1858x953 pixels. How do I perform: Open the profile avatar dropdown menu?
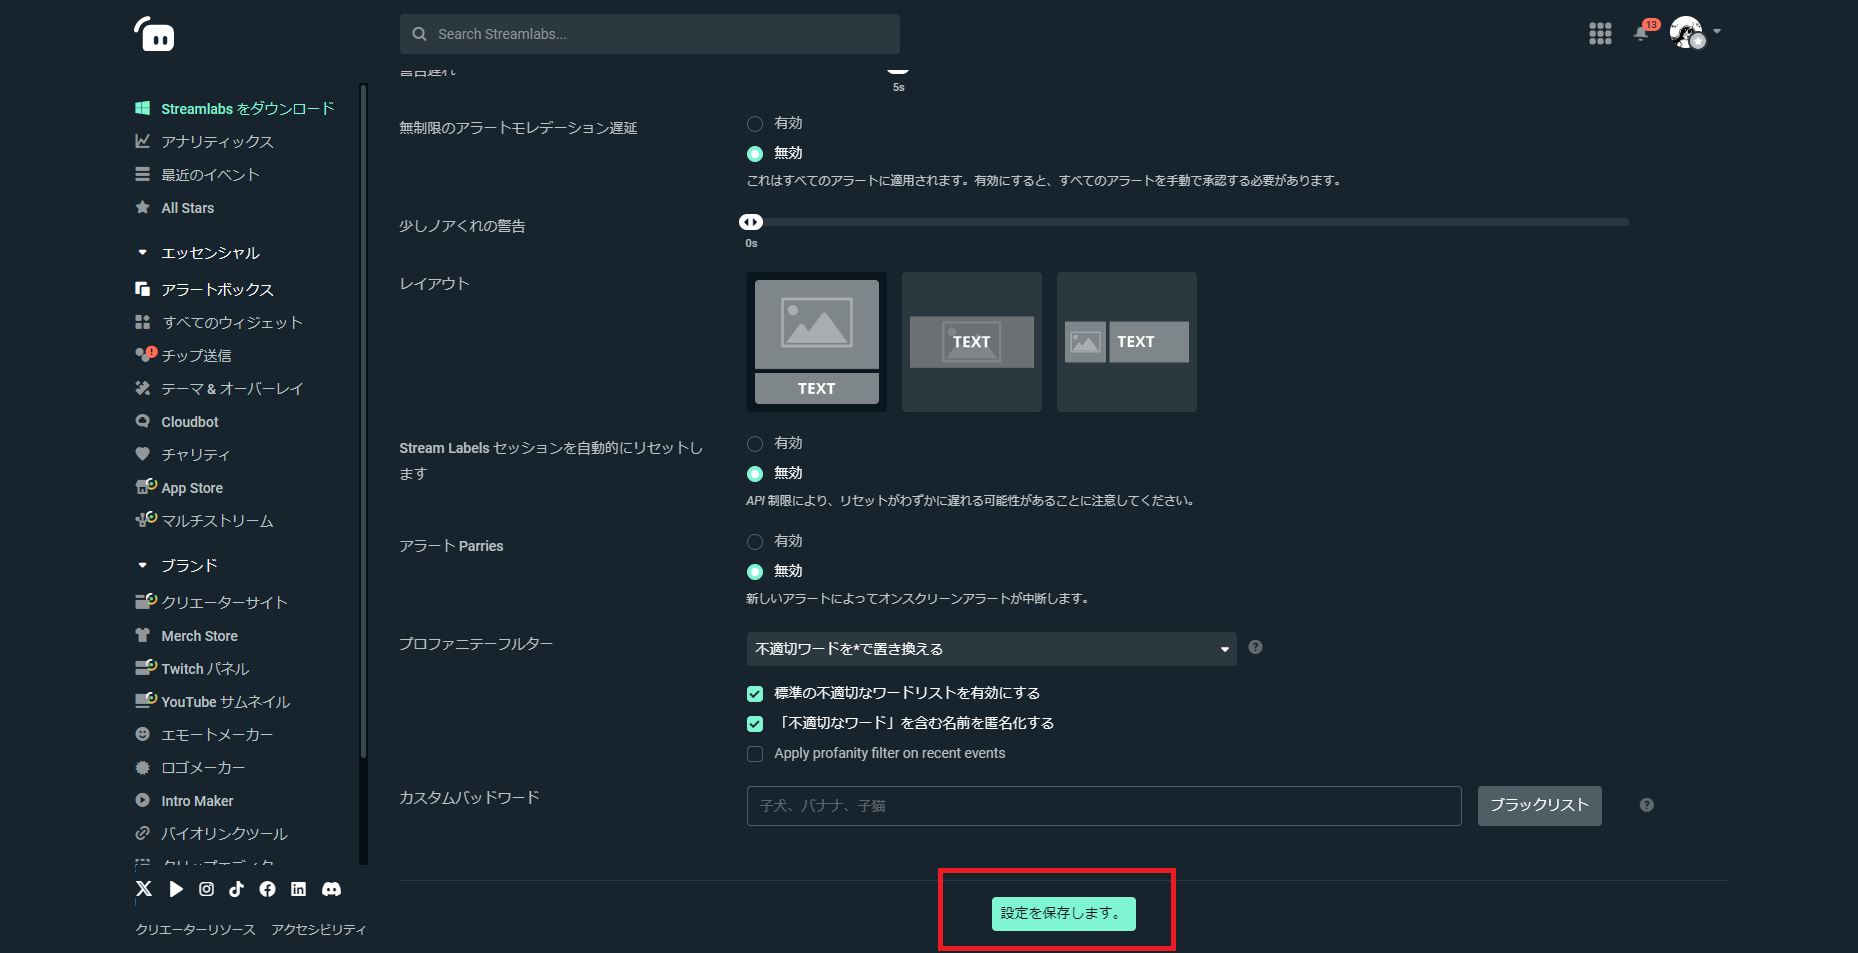(1690, 33)
